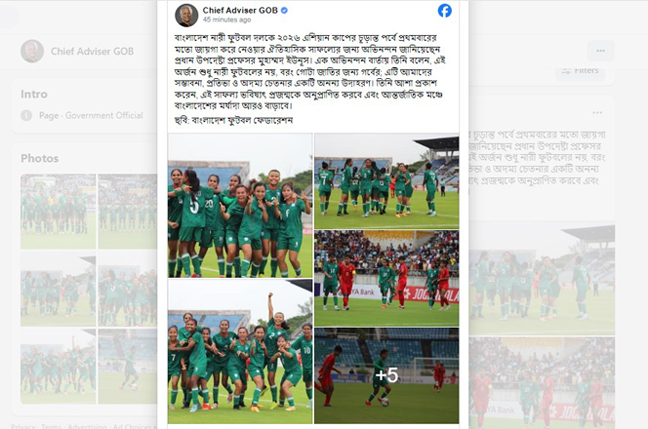Open the first thumbnail in the Photos panel
648x429 pixels.
58,211
